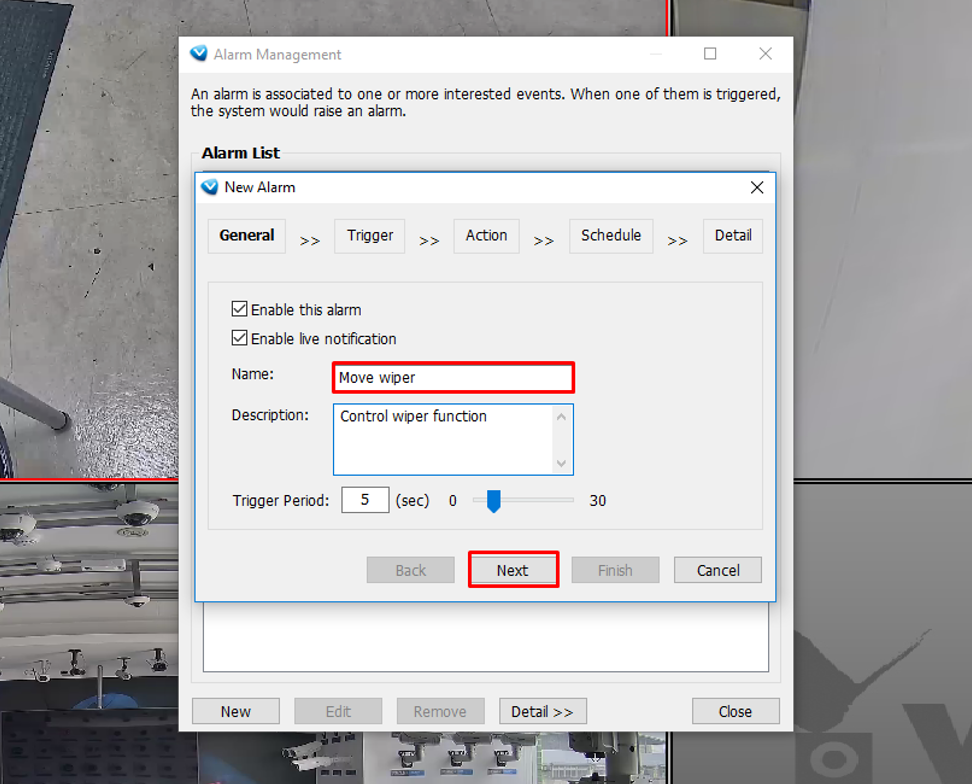Click the Name field containing Move wiper

[453, 378]
